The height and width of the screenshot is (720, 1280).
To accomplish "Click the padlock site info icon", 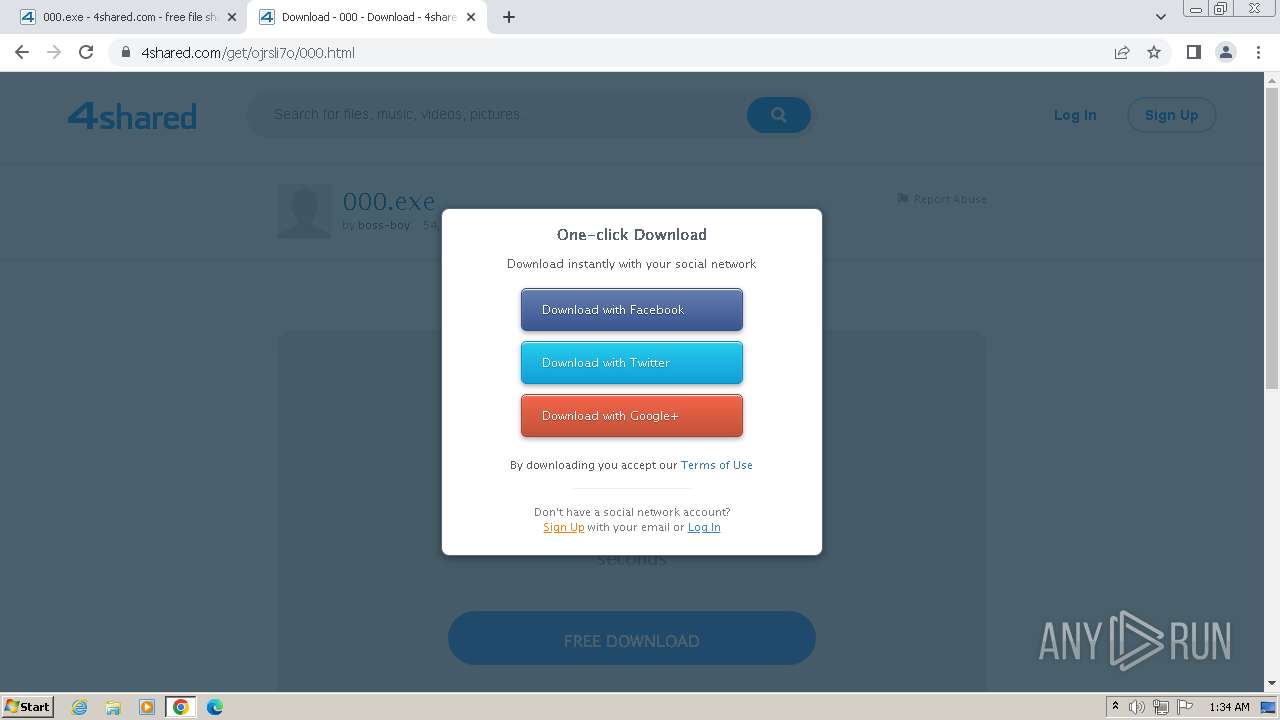I will click(x=126, y=53).
